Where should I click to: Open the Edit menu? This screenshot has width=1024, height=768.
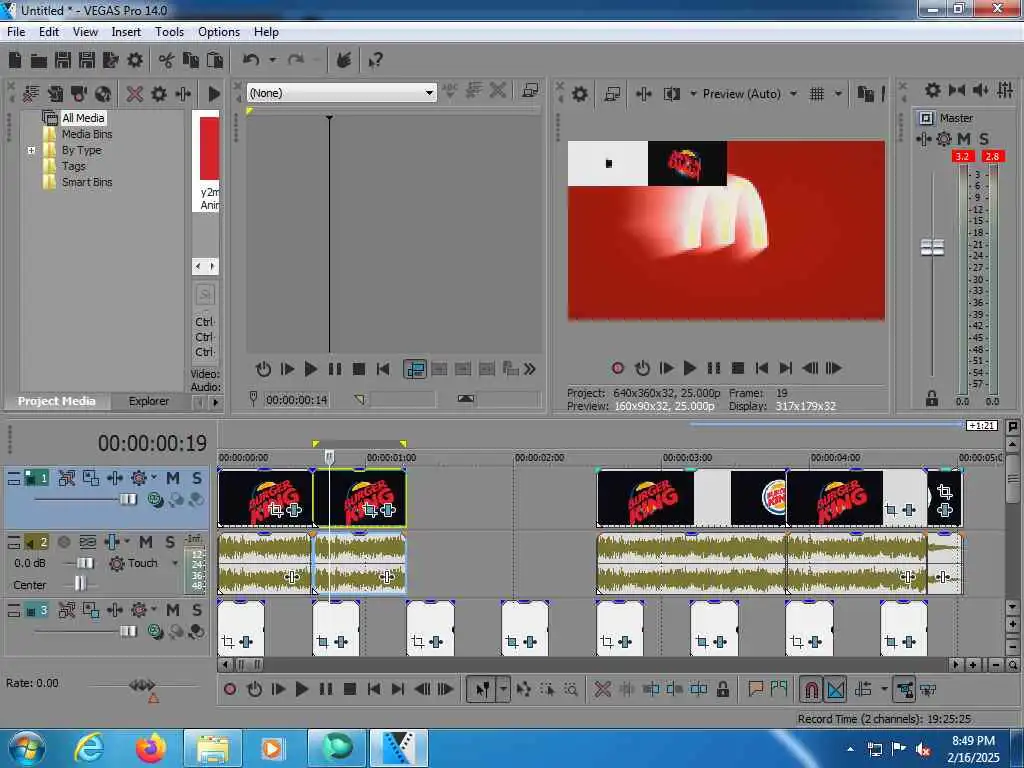tap(49, 31)
